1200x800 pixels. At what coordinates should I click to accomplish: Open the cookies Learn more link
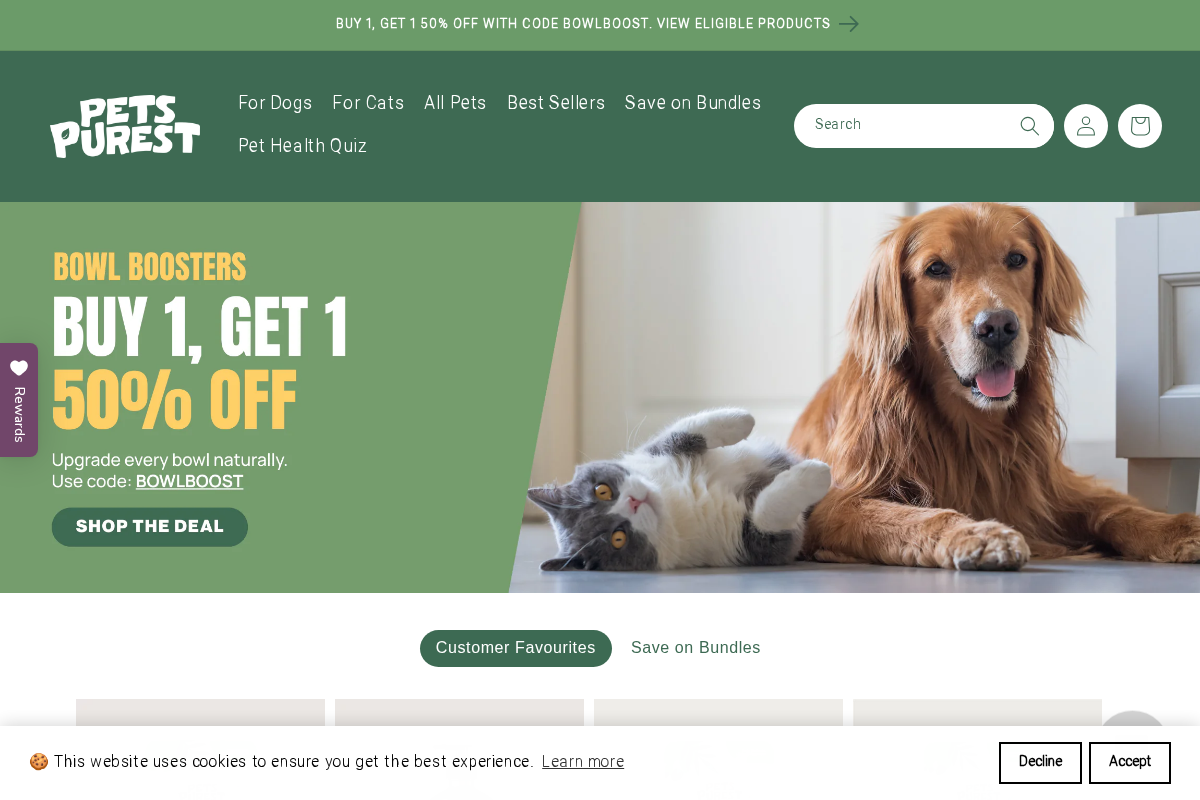coord(583,762)
